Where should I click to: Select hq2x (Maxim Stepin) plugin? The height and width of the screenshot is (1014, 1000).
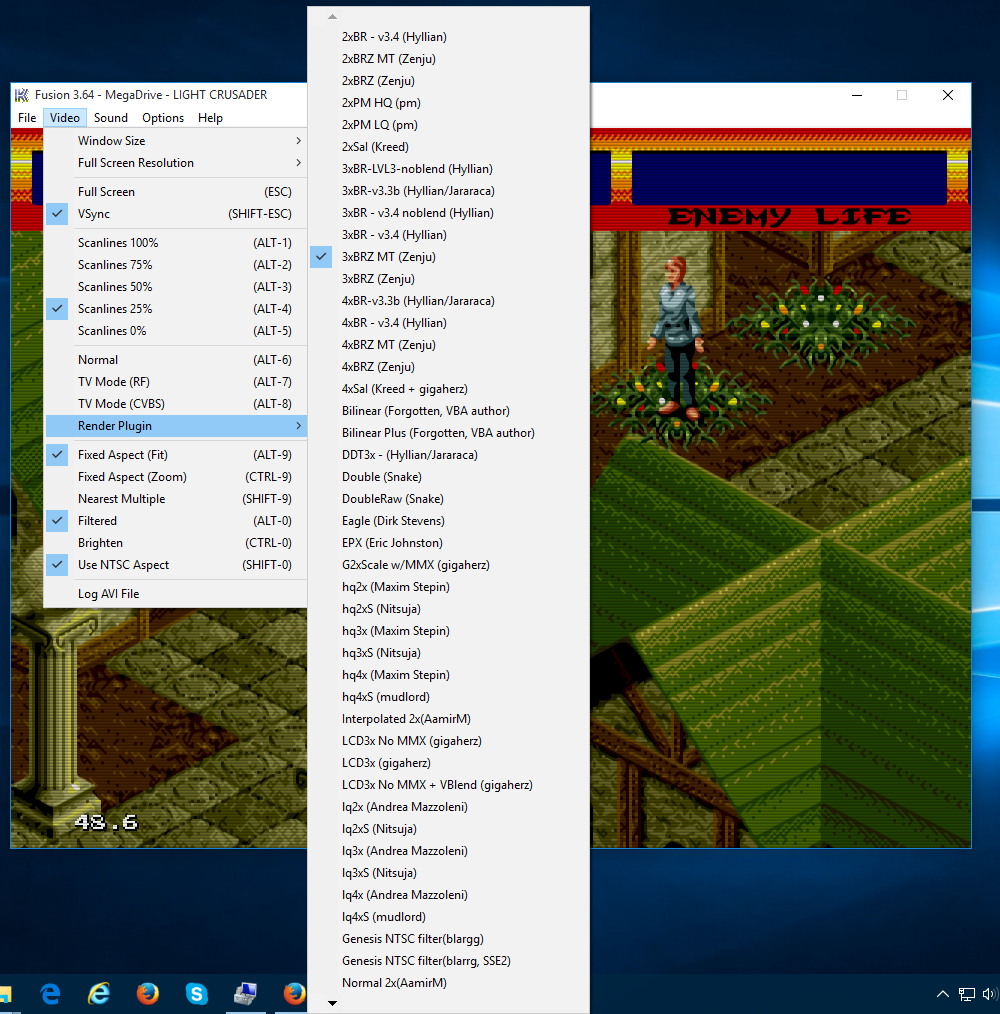point(448,587)
